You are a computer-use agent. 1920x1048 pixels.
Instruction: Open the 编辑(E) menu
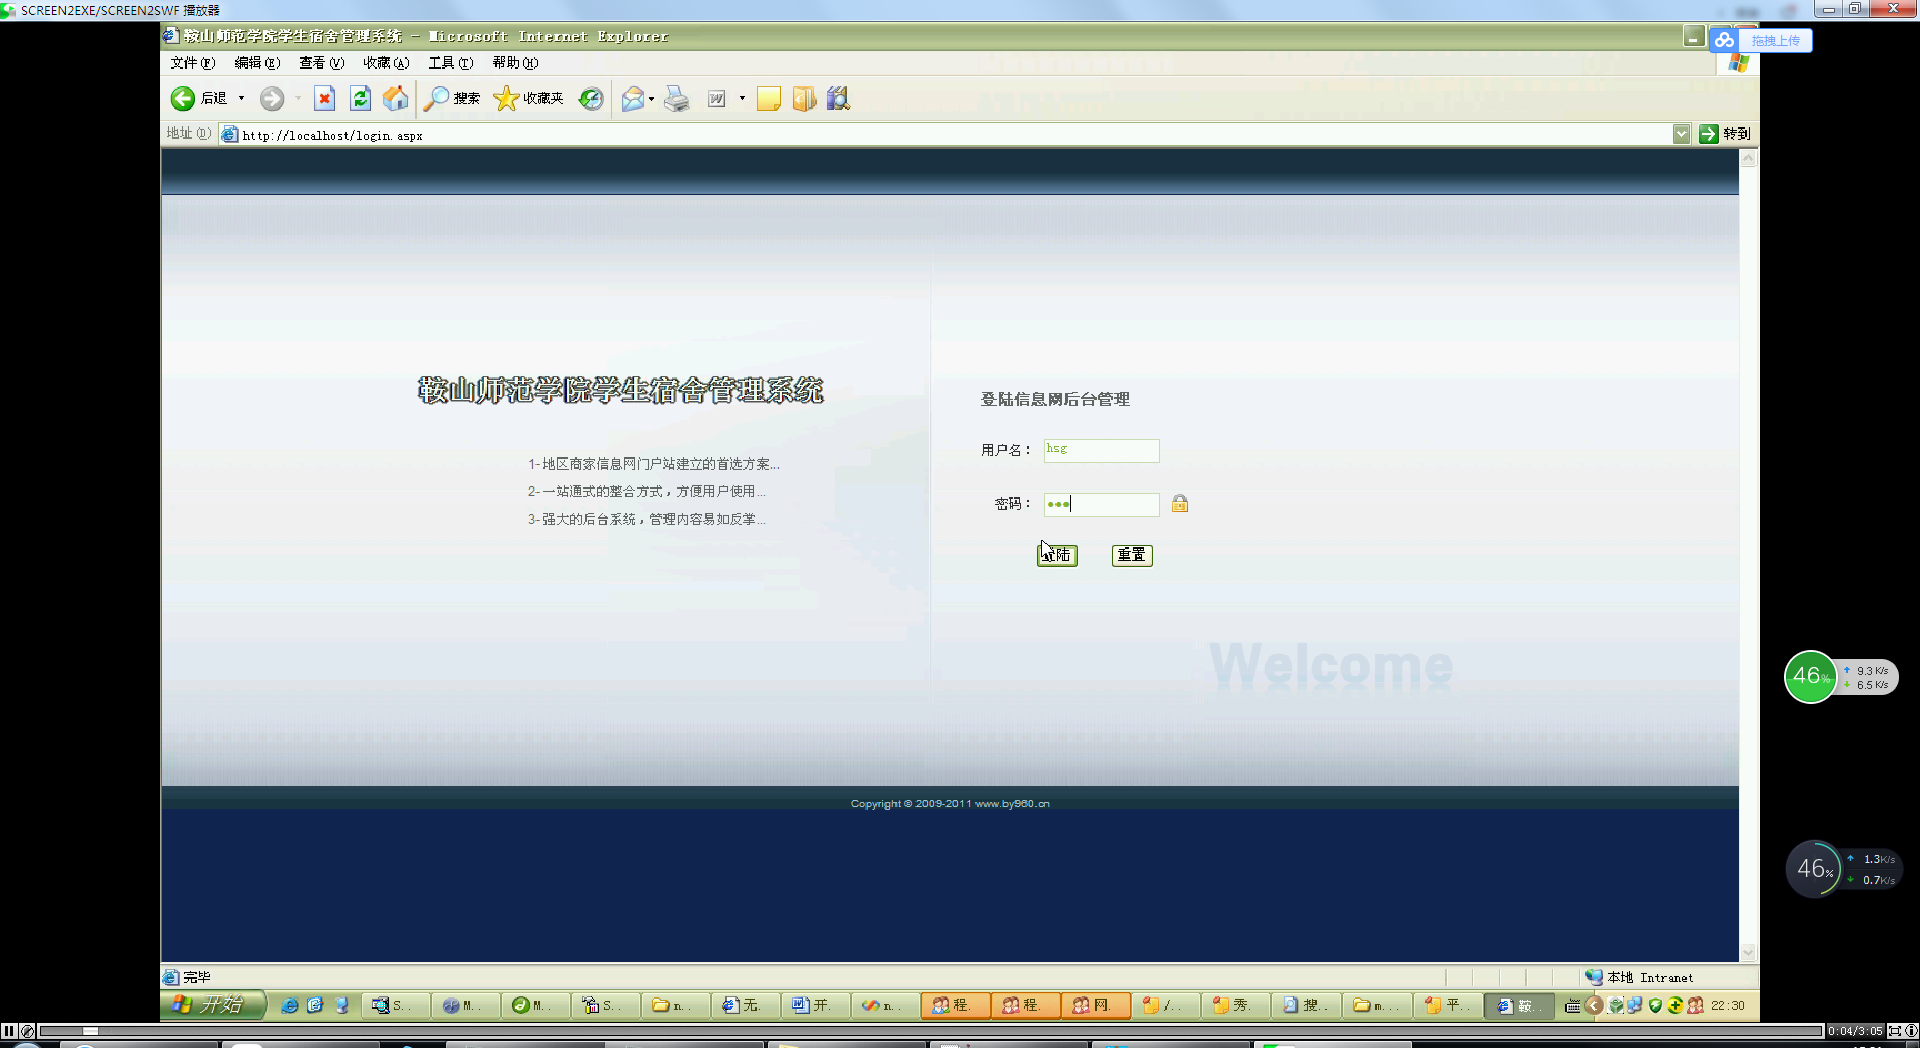(257, 63)
